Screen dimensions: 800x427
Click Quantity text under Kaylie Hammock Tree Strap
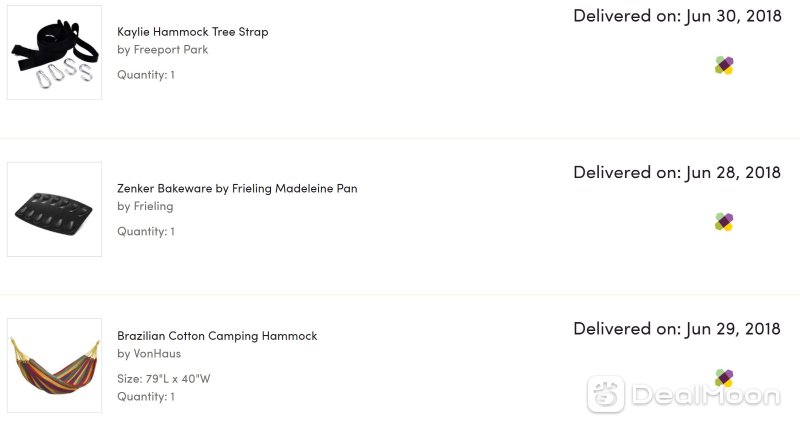tap(146, 75)
